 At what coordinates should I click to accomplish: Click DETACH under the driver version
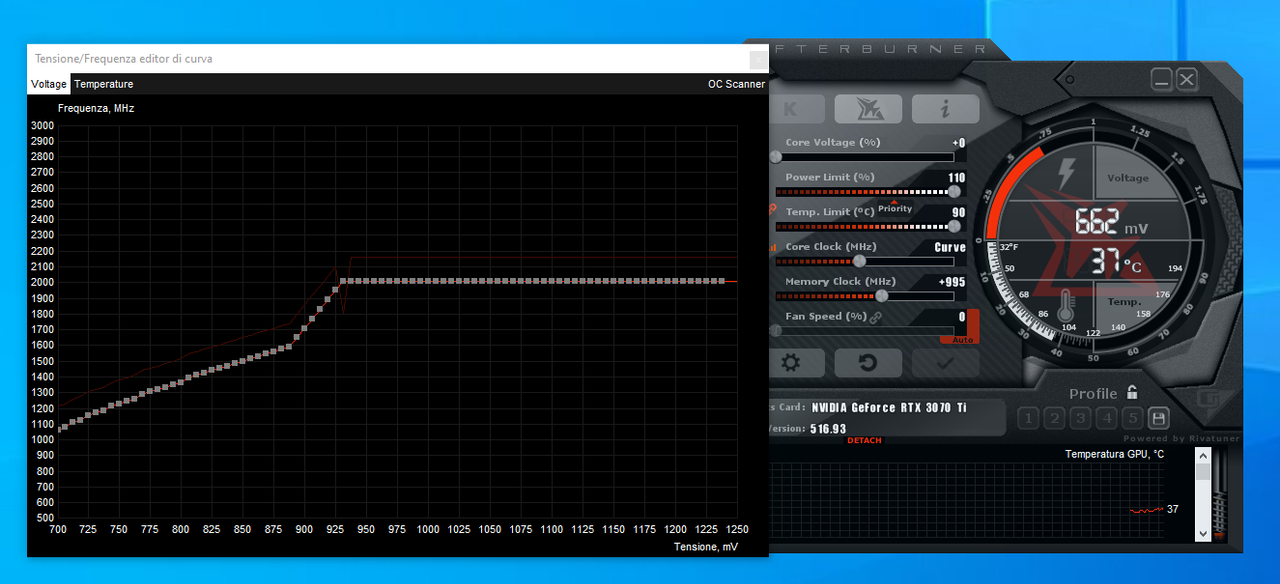click(x=864, y=441)
